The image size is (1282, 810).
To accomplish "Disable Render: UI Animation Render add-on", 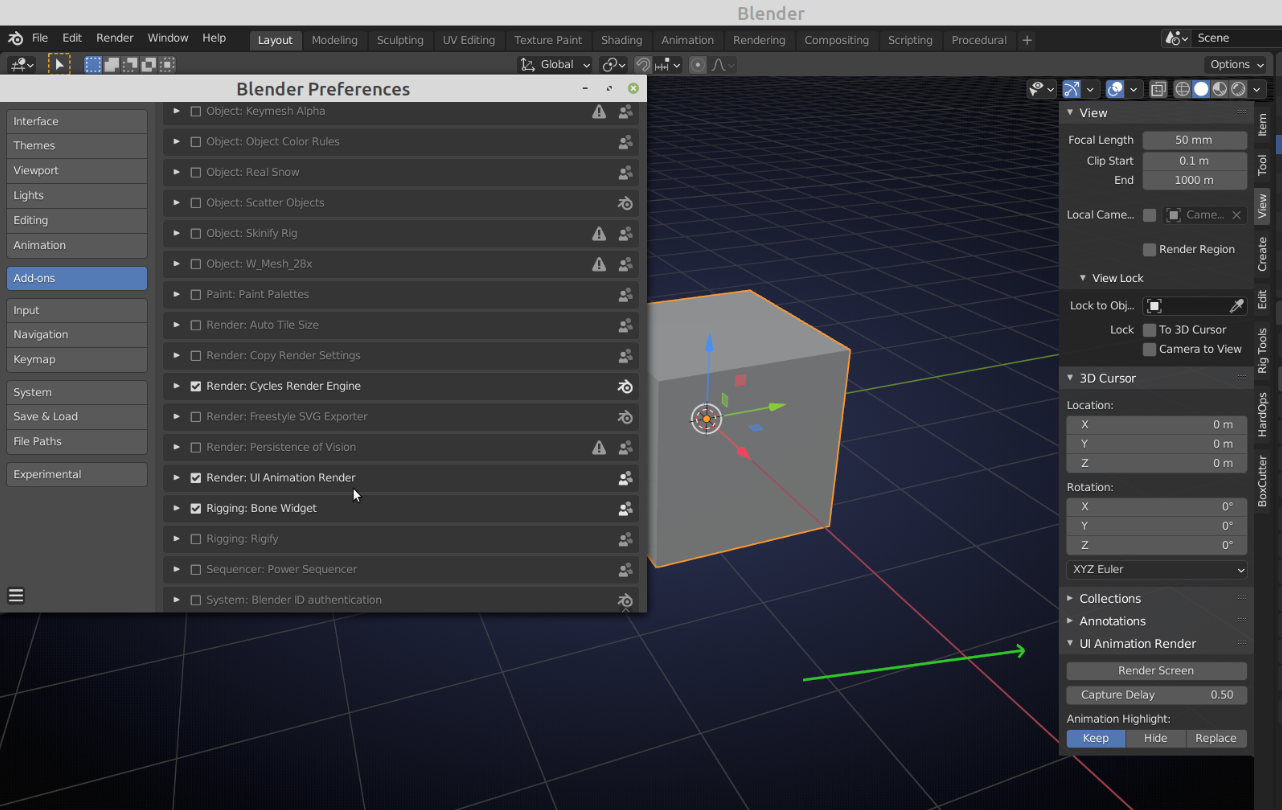I will (196, 478).
